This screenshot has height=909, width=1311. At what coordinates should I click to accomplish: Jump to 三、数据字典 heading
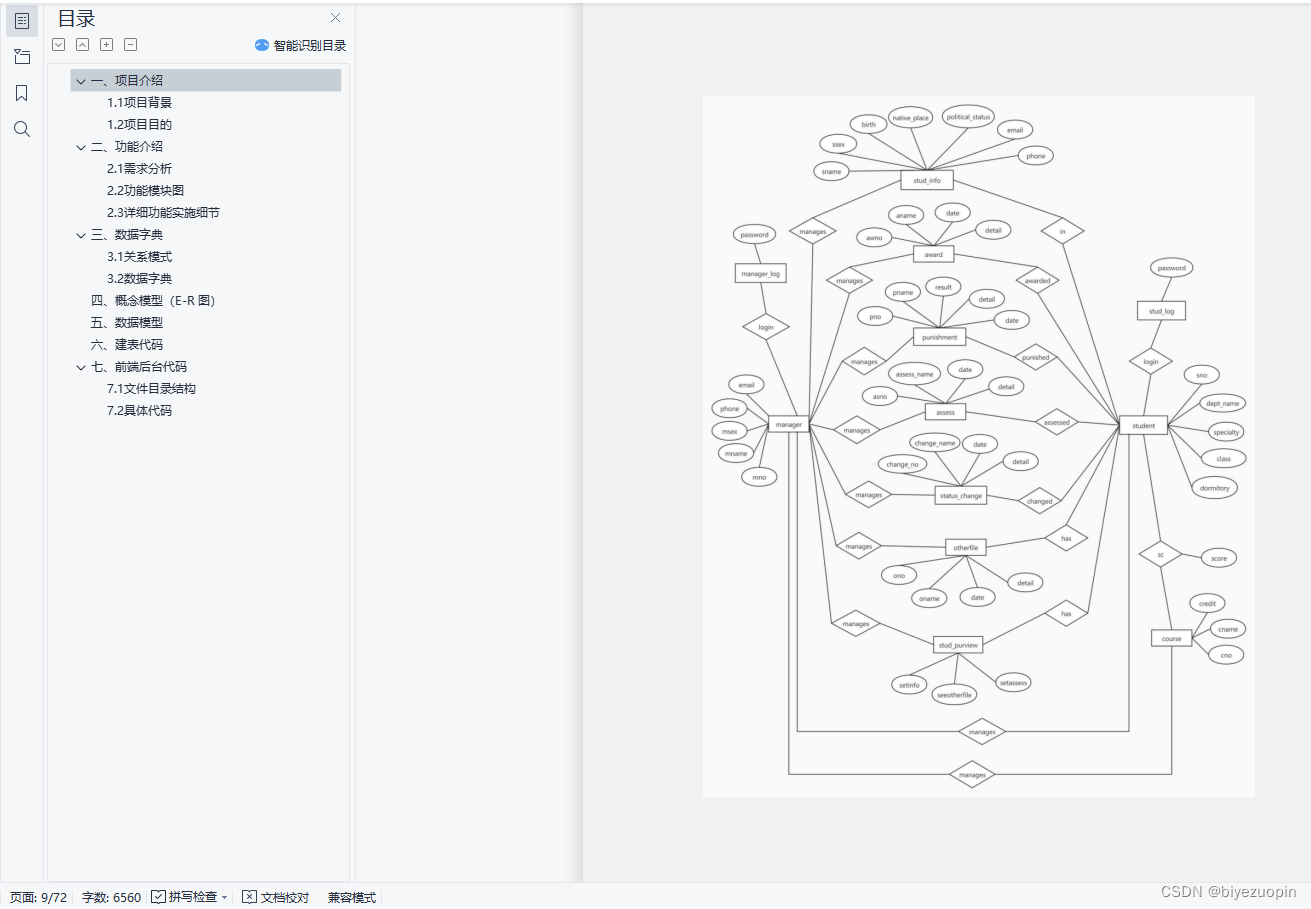[126, 234]
